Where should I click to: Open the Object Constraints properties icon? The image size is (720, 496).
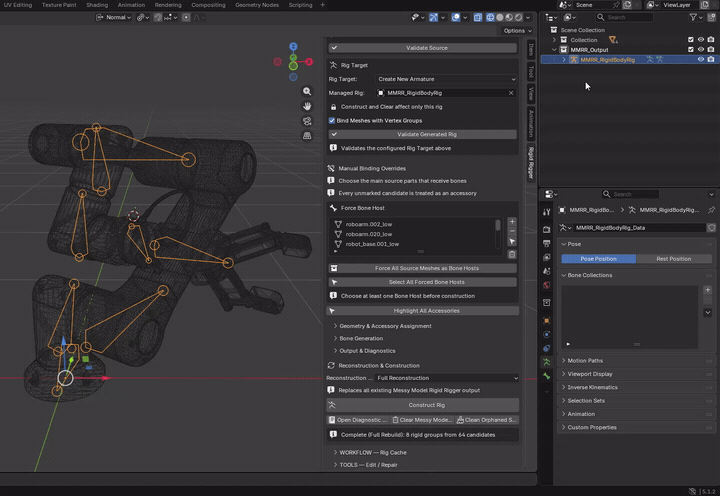546,348
